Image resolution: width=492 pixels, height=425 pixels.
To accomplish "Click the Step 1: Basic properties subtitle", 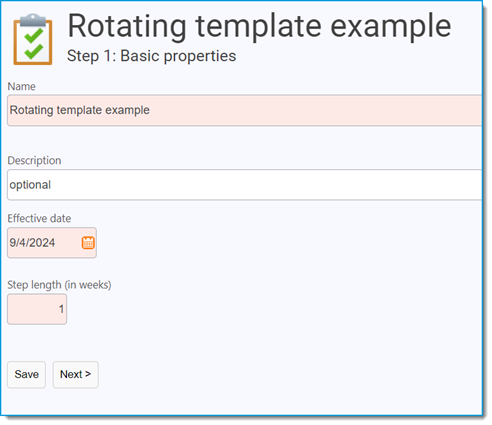I will (x=151, y=56).
